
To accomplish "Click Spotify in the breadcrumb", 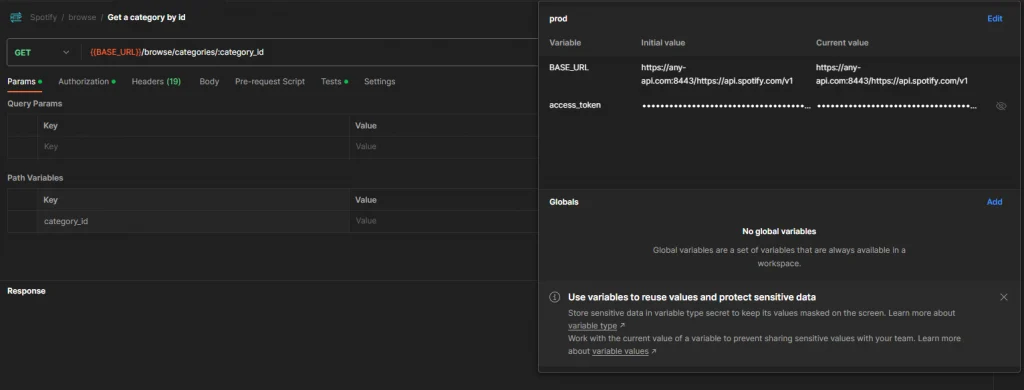I will (43, 18).
